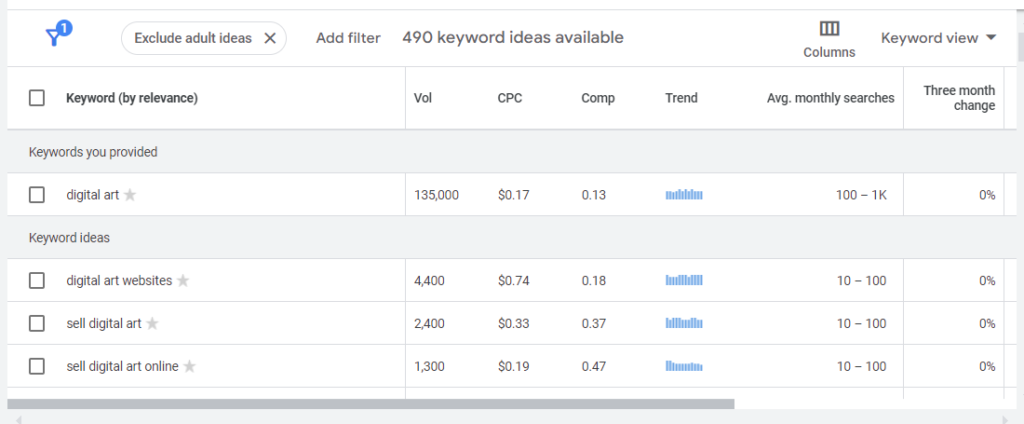
Task: Click the 4,400 volume value
Action: pos(429,281)
